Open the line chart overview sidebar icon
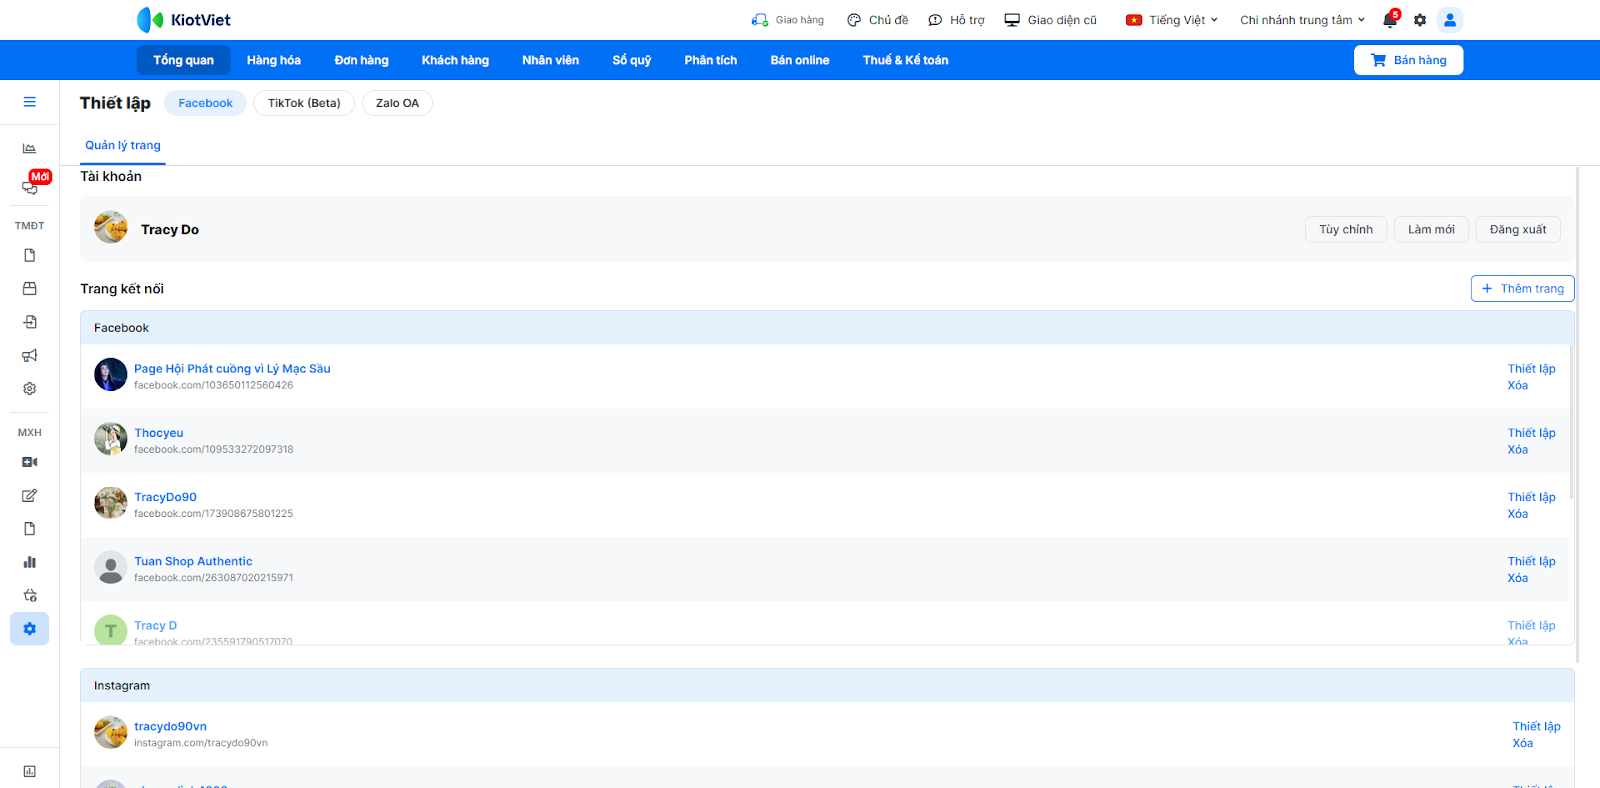This screenshot has height=788, width=1600. (30, 148)
